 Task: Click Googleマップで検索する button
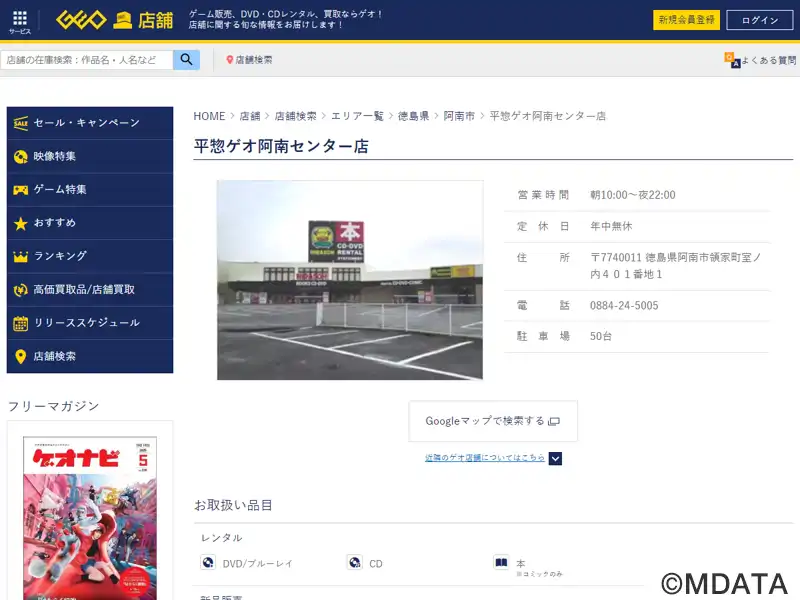493,421
